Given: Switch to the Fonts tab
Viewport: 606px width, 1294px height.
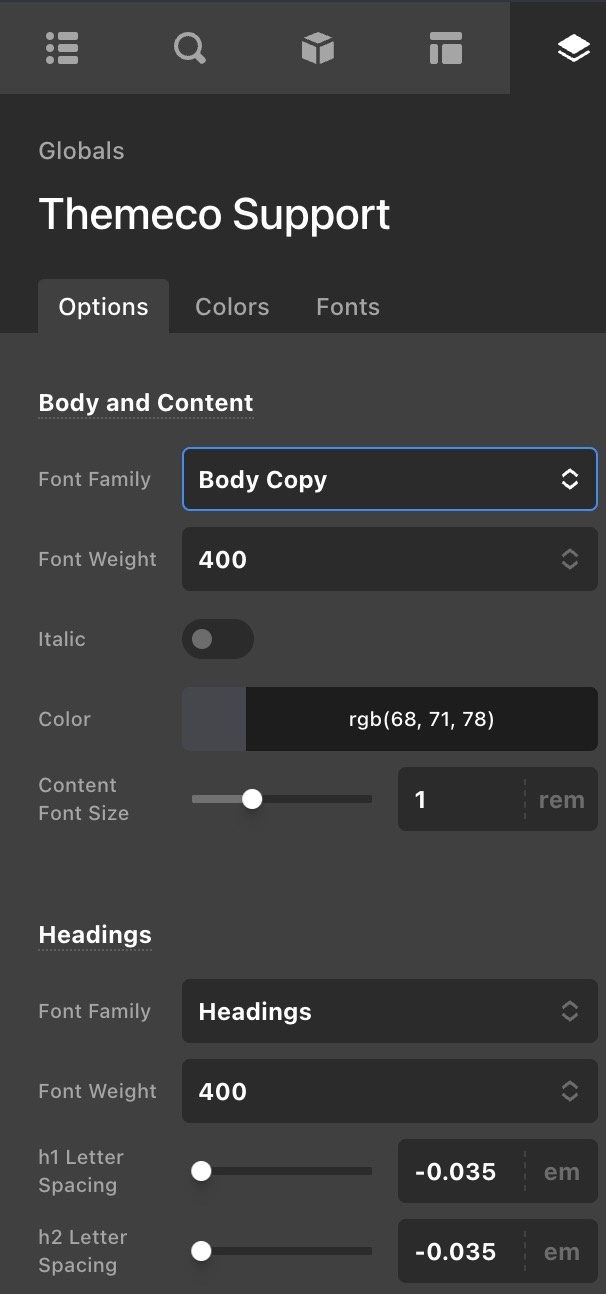Looking at the screenshot, I should (348, 307).
